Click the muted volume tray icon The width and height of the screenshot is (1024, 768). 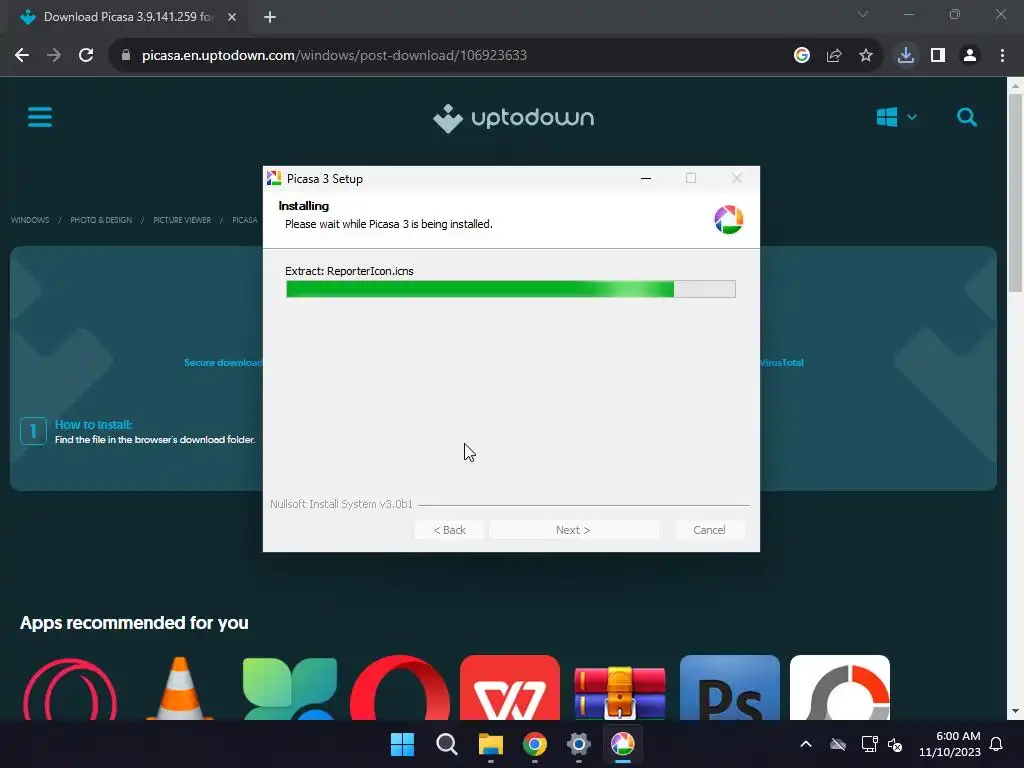tap(895, 744)
